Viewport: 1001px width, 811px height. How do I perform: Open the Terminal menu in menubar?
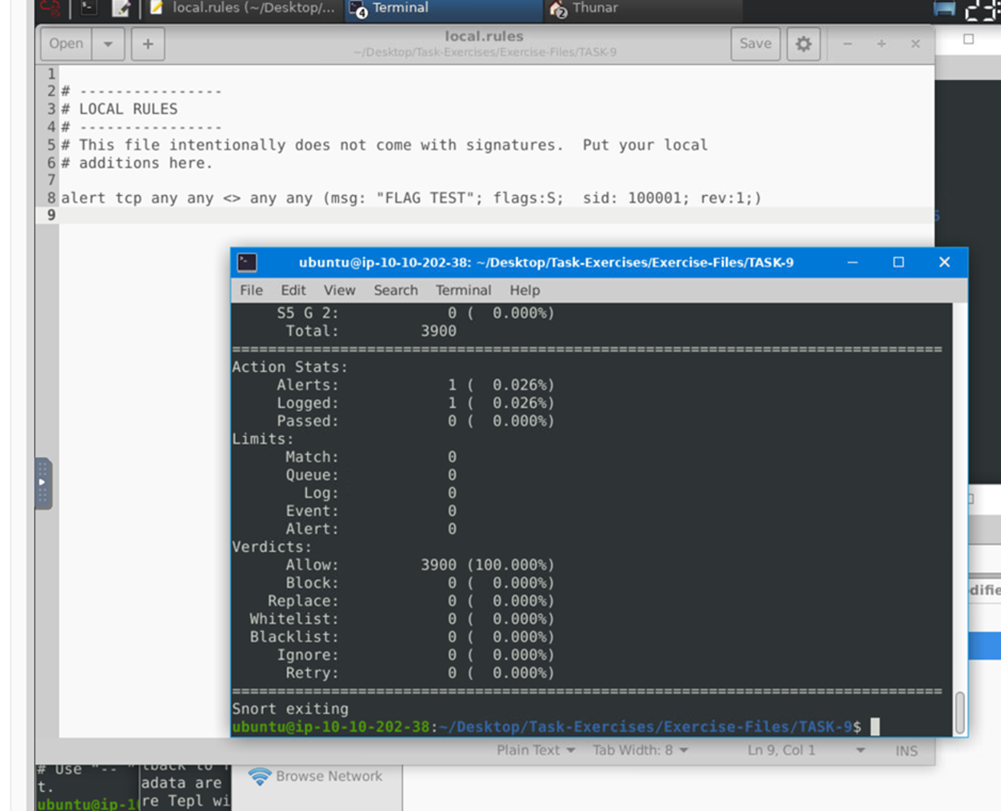click(463, 290)
